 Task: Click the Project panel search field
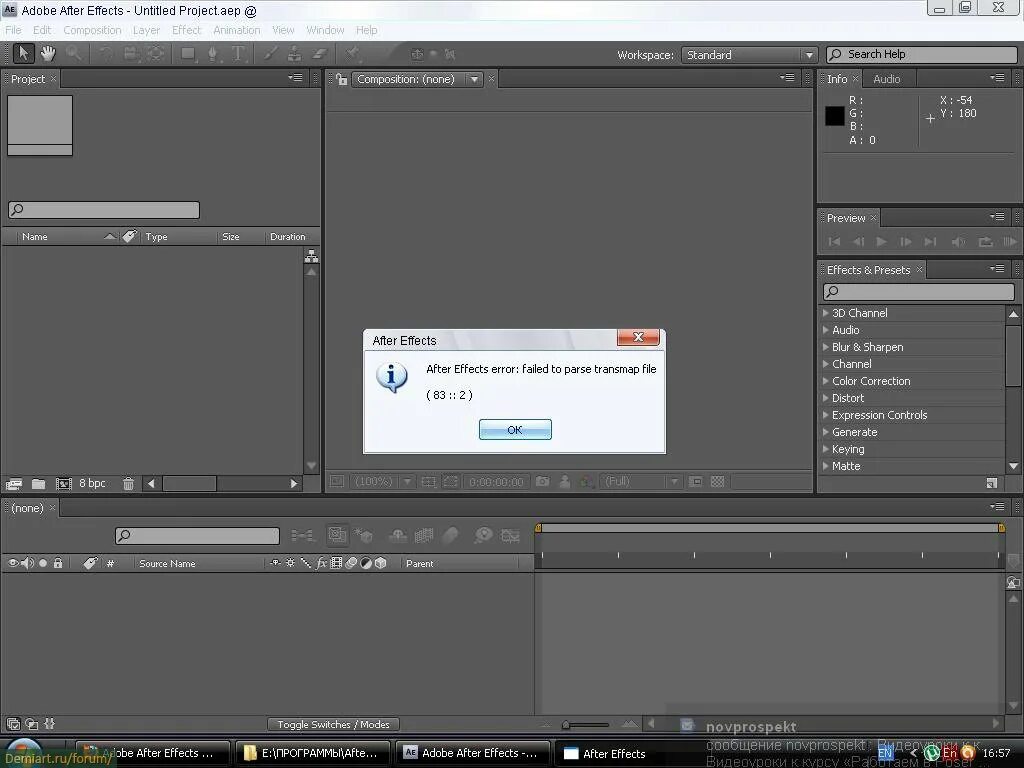104,210
